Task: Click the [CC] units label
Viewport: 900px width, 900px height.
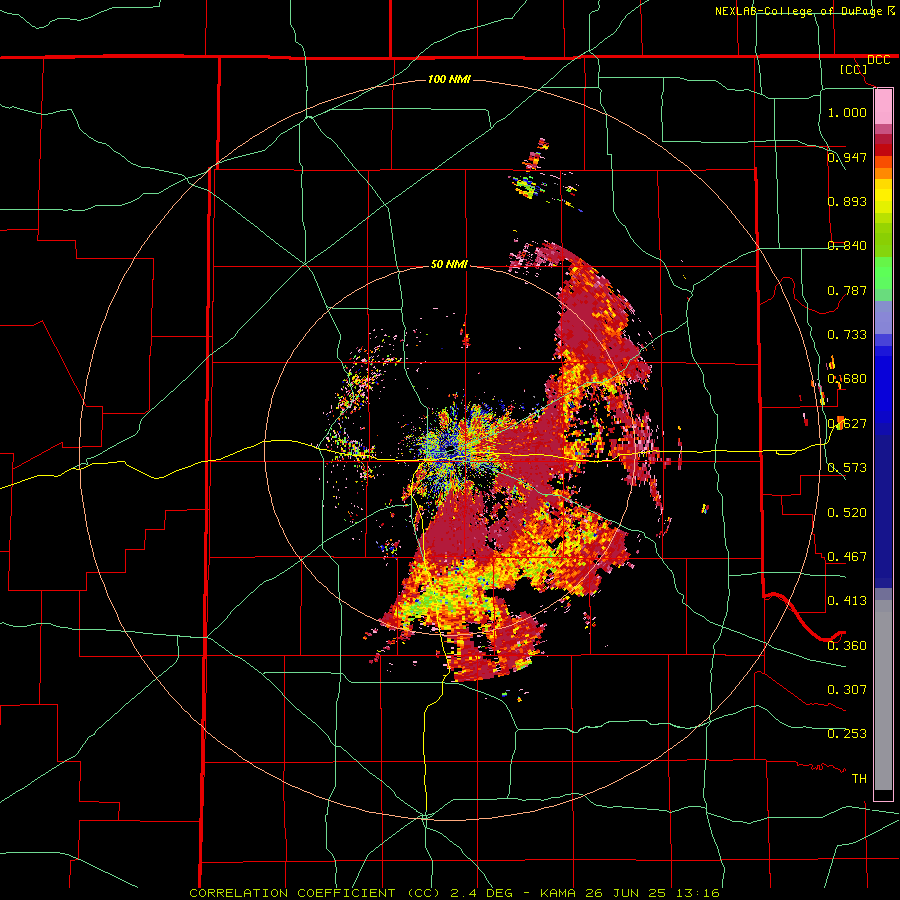Action: [x=853, y=69]
